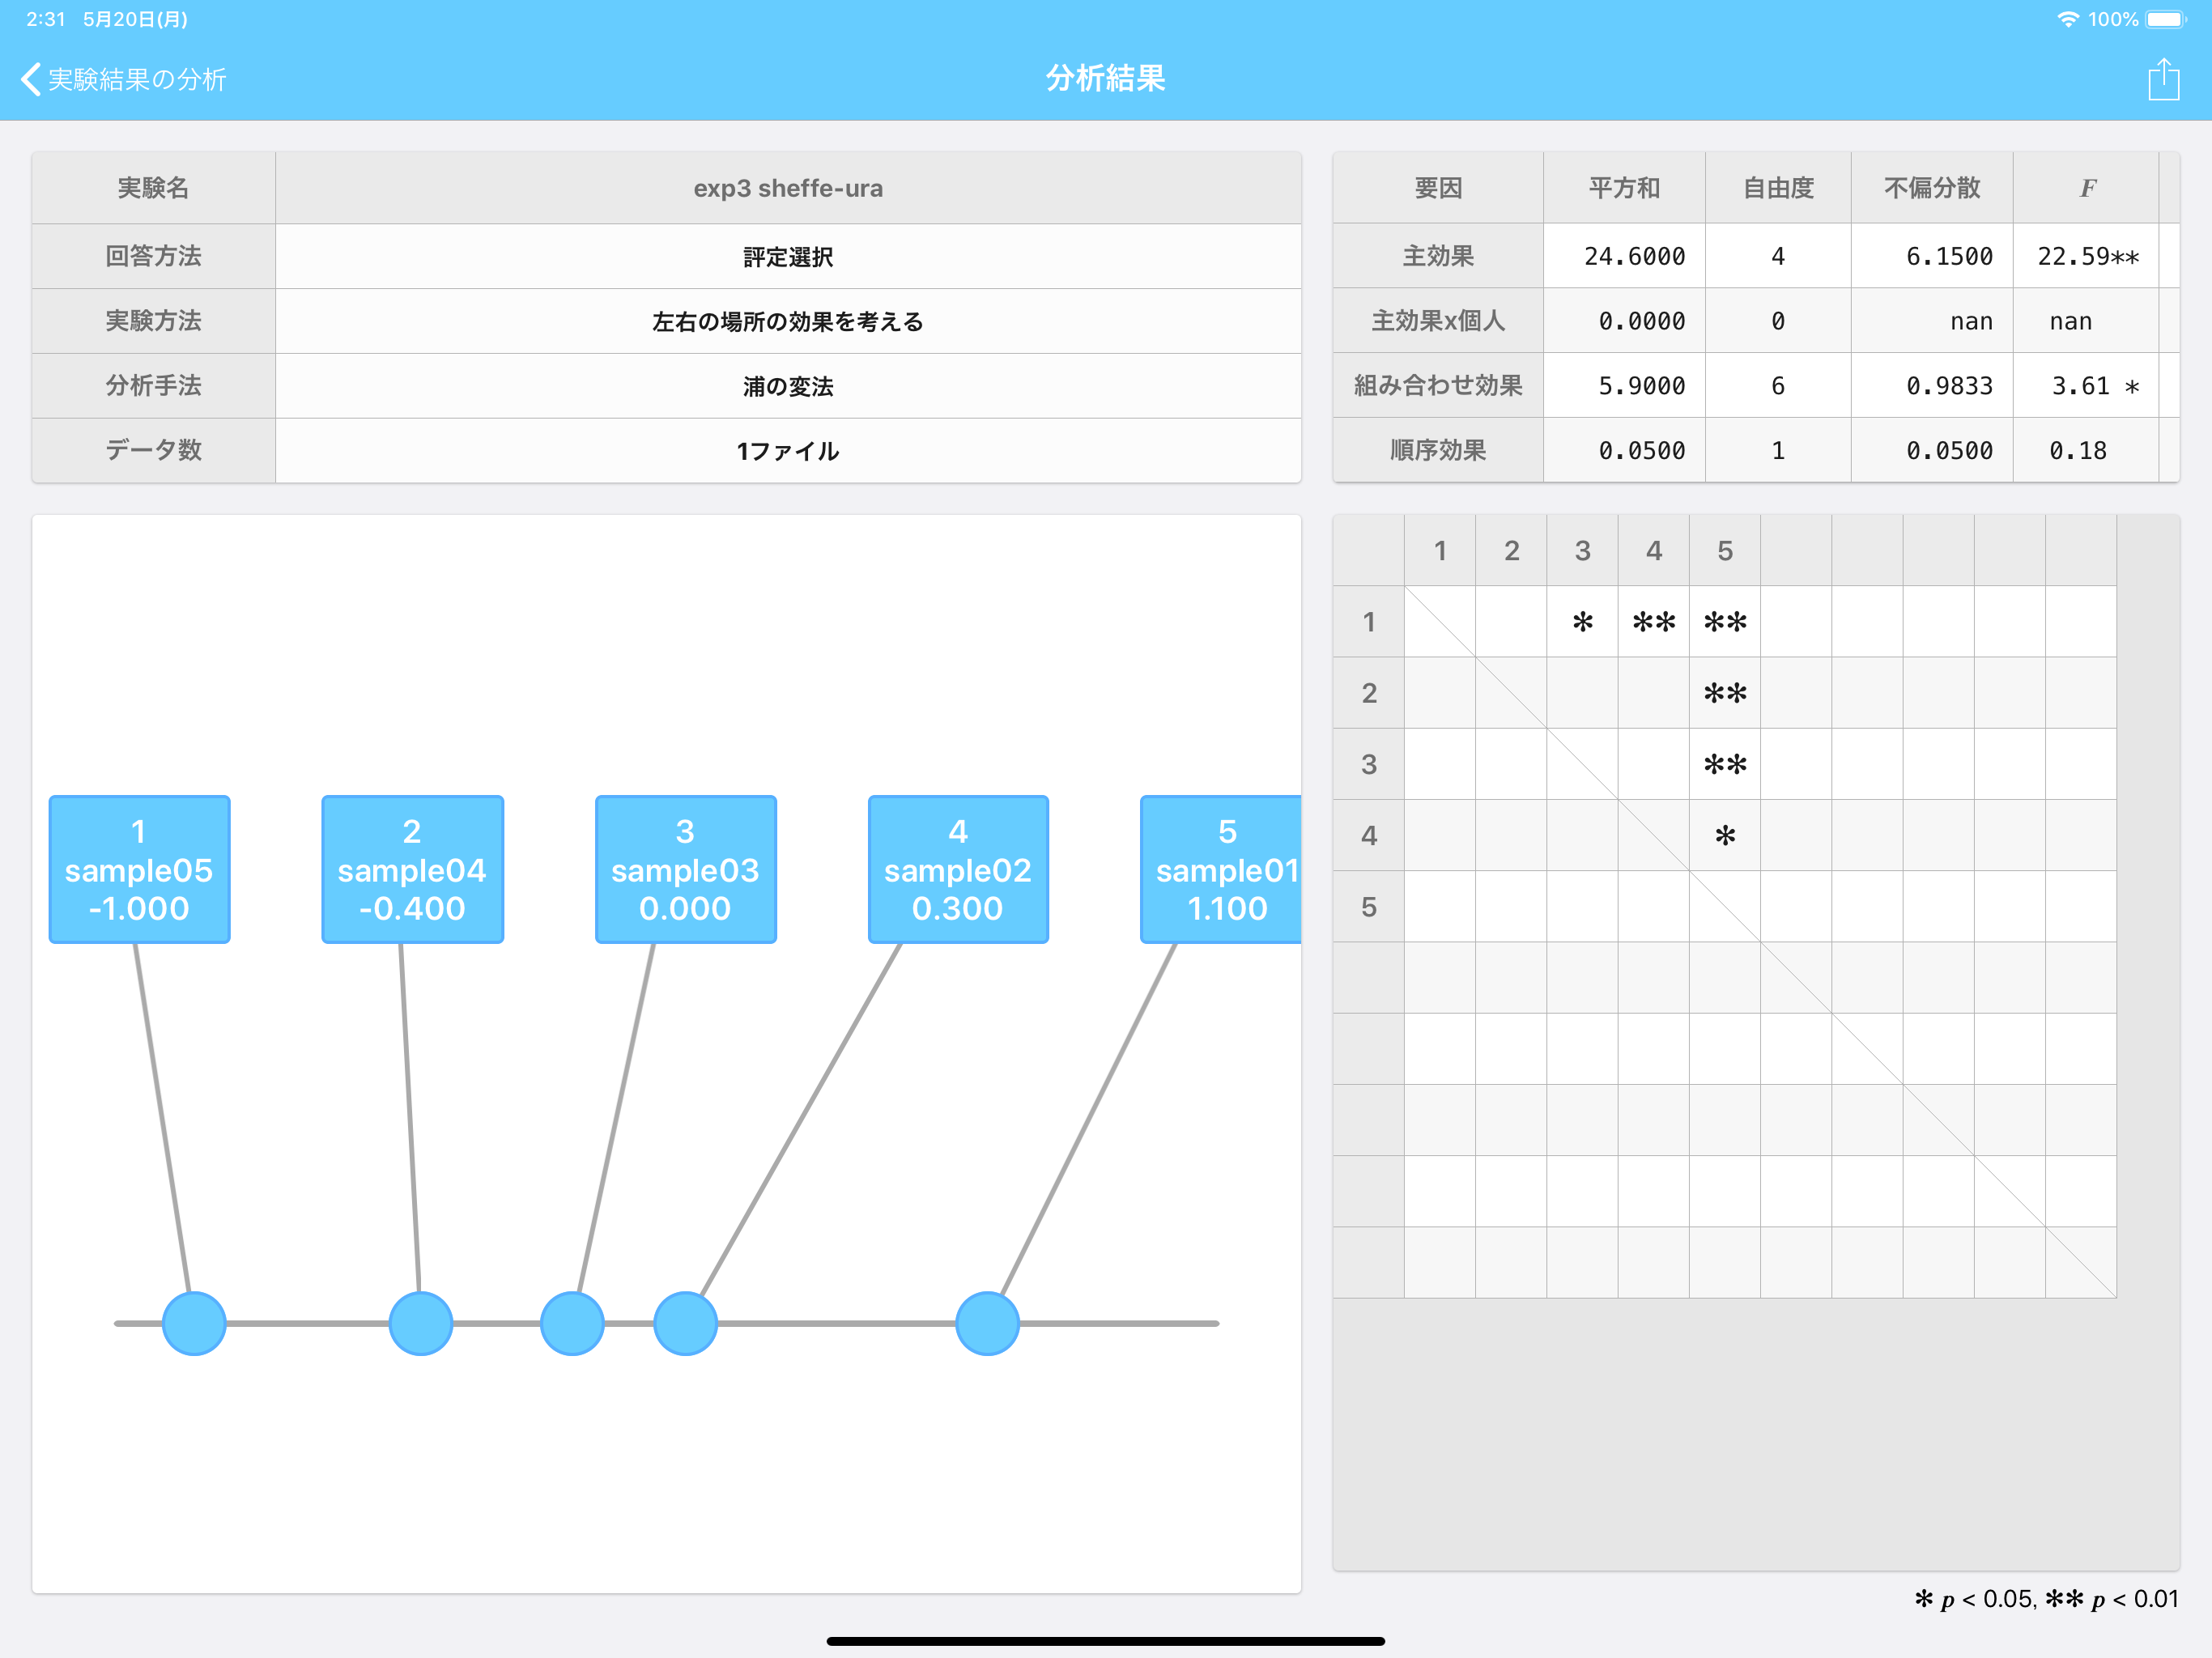Tap matrix column header 1
The image size is (2212, 1658).
pyautogui.click(x=1440, y=550)
